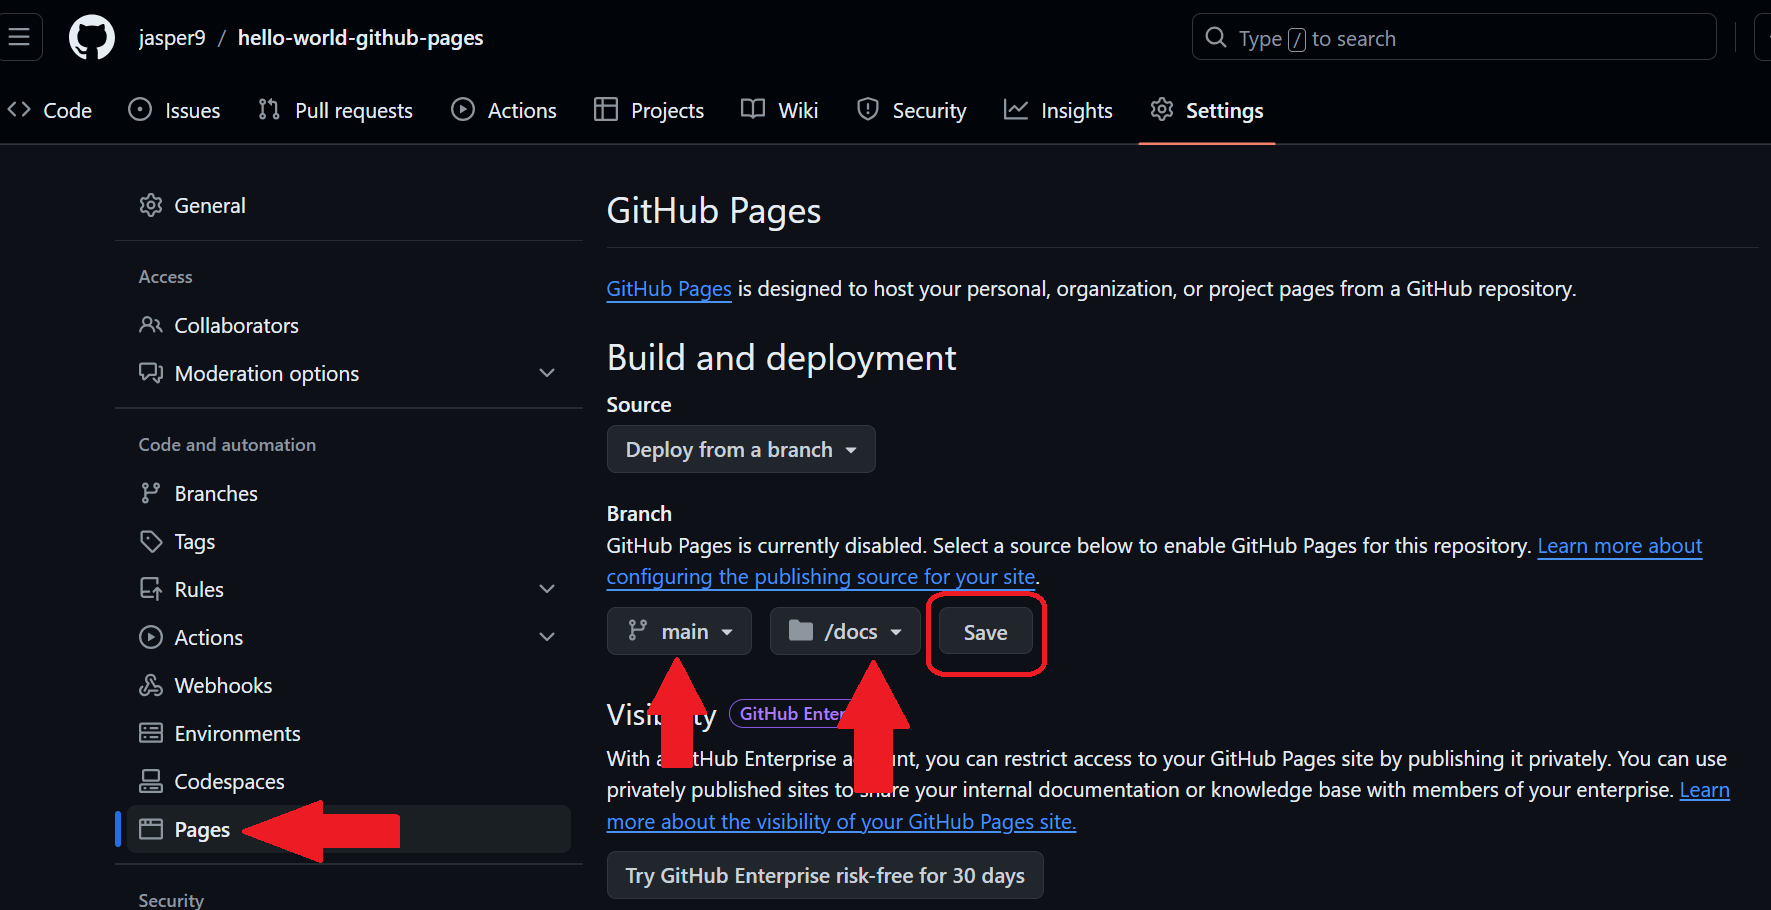
Task: Click Try GitHub Enterprise risk-free button
Action: (824, 875)
